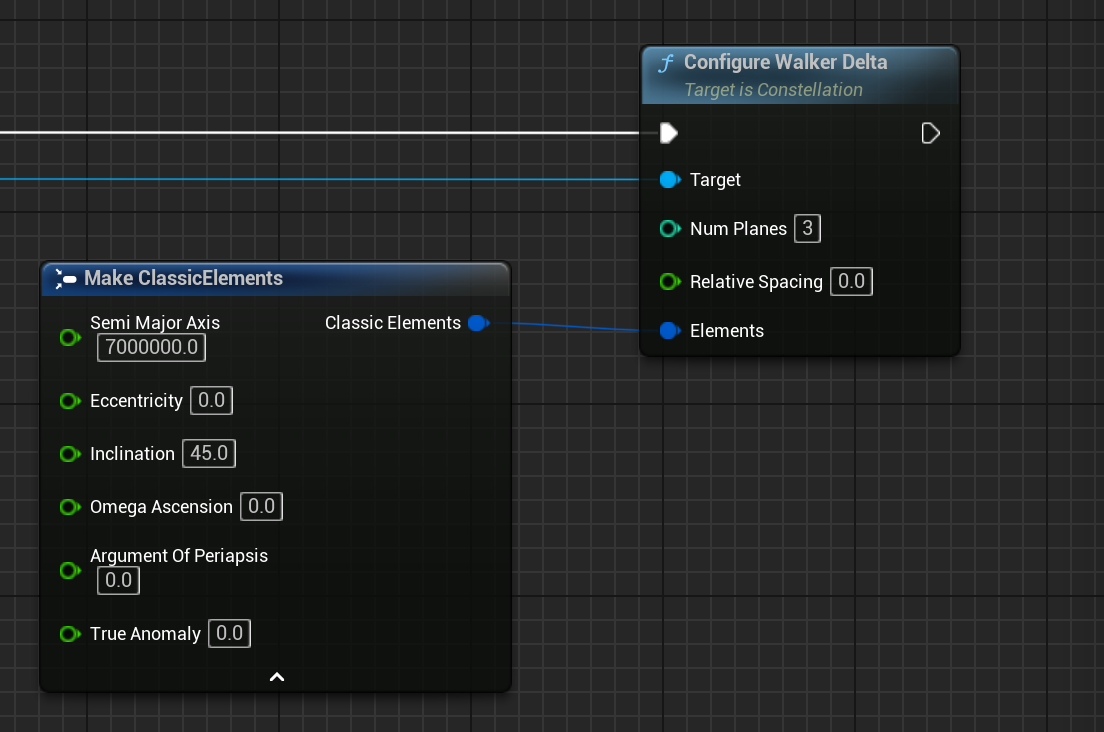Click the execution output pin on Configure Walker Delta
The height and width of the screenshot is (732, 1104).
(930, 133)
